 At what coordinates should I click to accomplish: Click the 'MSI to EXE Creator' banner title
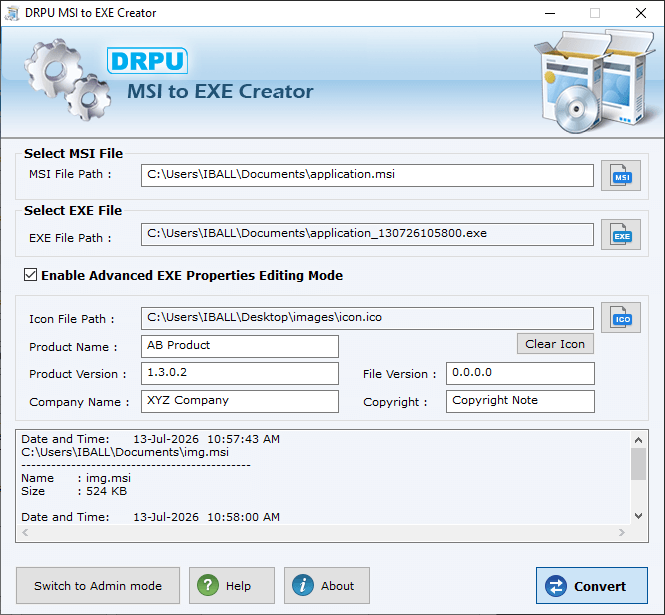pos(221,91)
